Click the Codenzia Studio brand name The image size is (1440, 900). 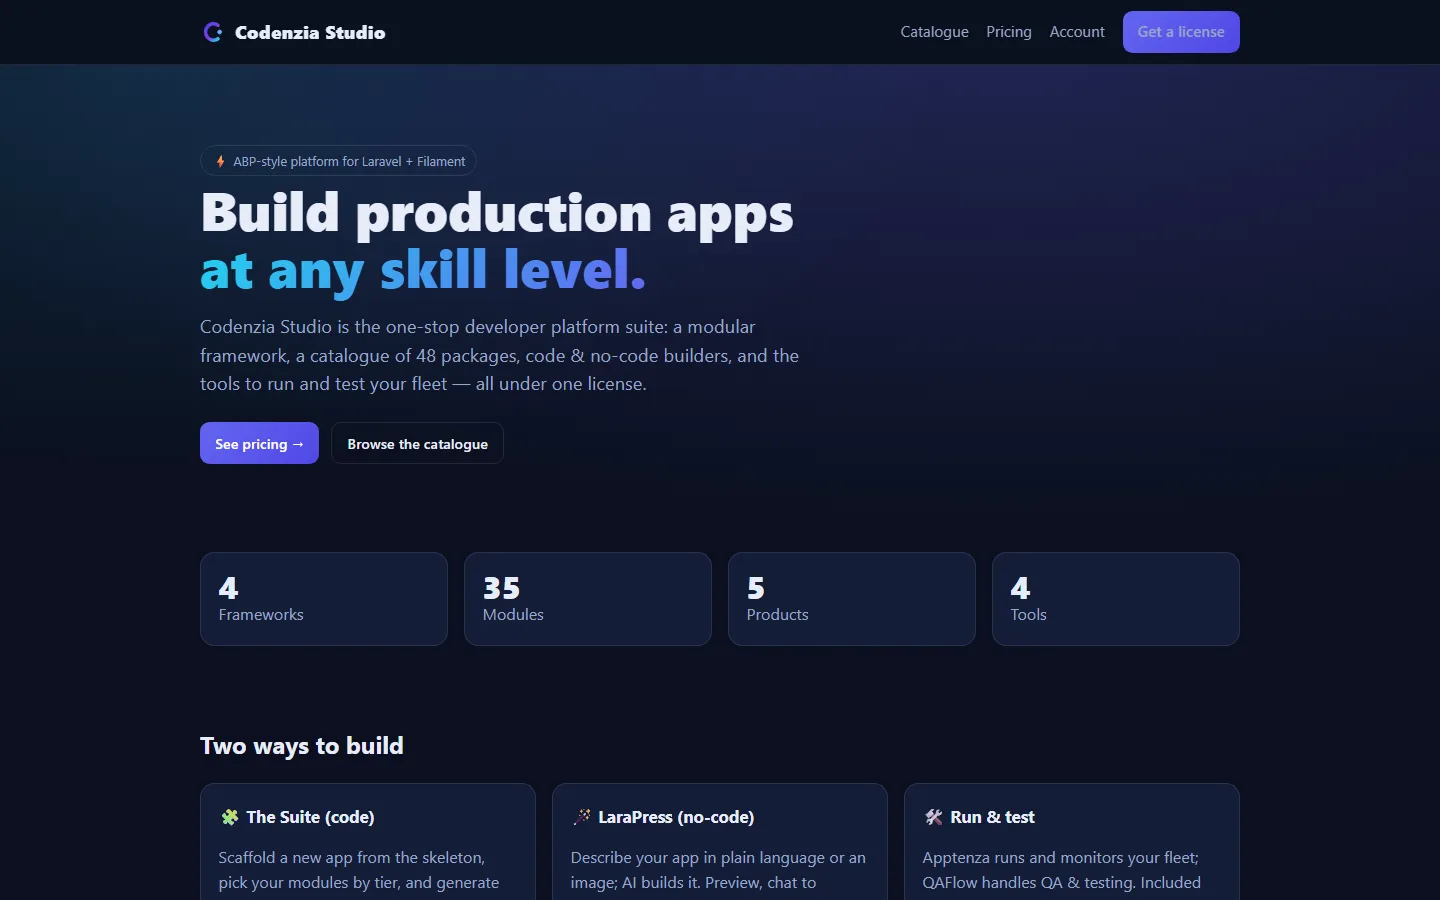coord(310,32)
